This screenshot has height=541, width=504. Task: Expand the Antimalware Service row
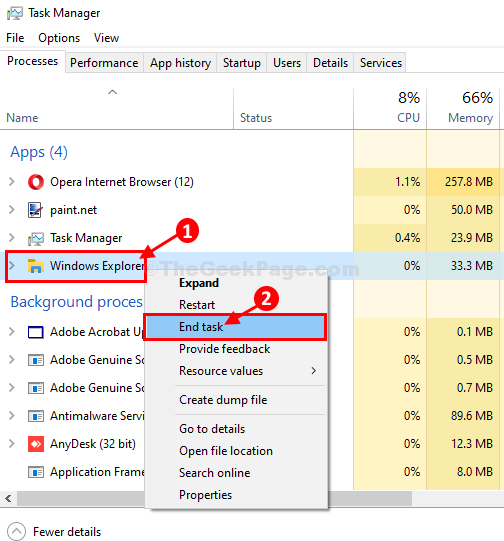click(11, 415)
